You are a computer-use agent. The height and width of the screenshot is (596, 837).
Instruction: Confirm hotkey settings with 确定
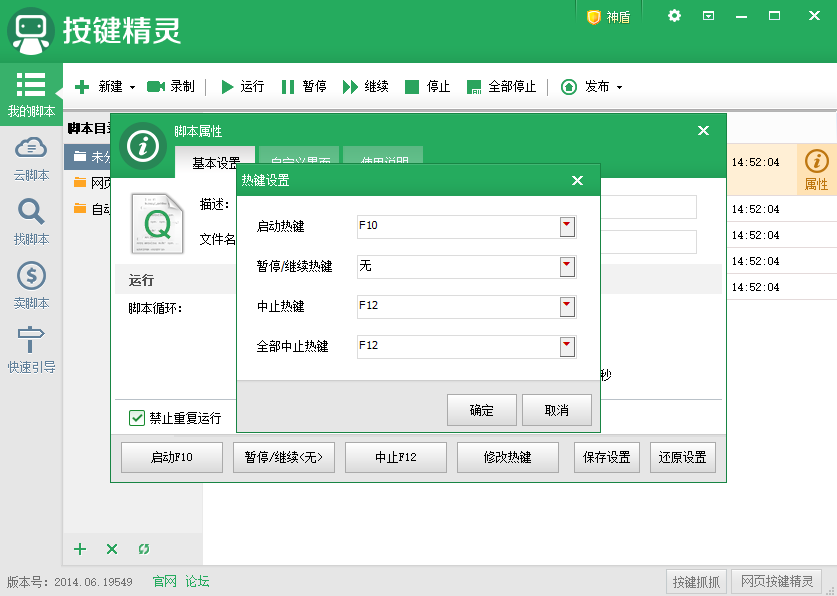tap(481, 410)
